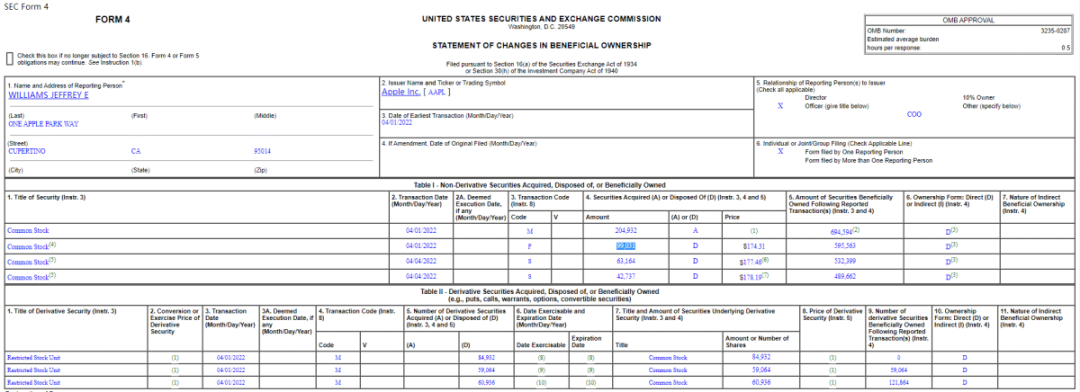
Task: Click the 121,864 derivative securities owned value
Action: coord(900,382)
